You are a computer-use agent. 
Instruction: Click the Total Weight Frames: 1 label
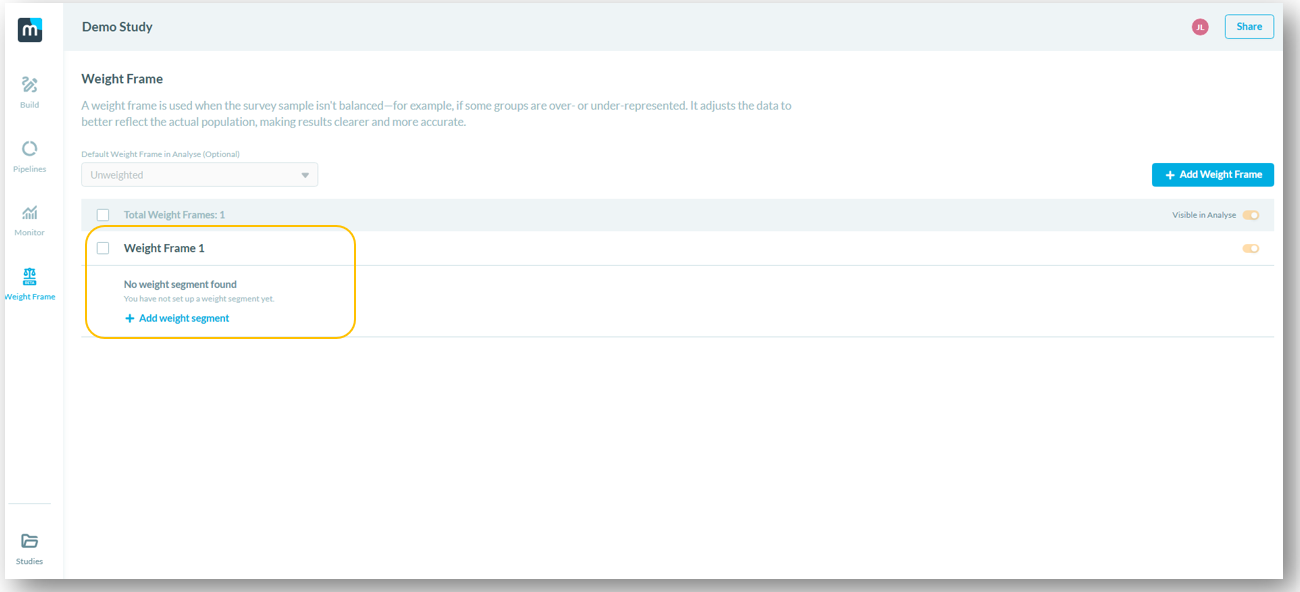[174, 215]
